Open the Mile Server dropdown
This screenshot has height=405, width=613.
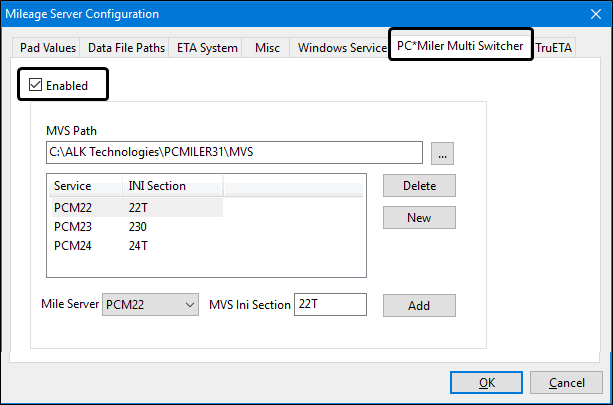[151, 304]
